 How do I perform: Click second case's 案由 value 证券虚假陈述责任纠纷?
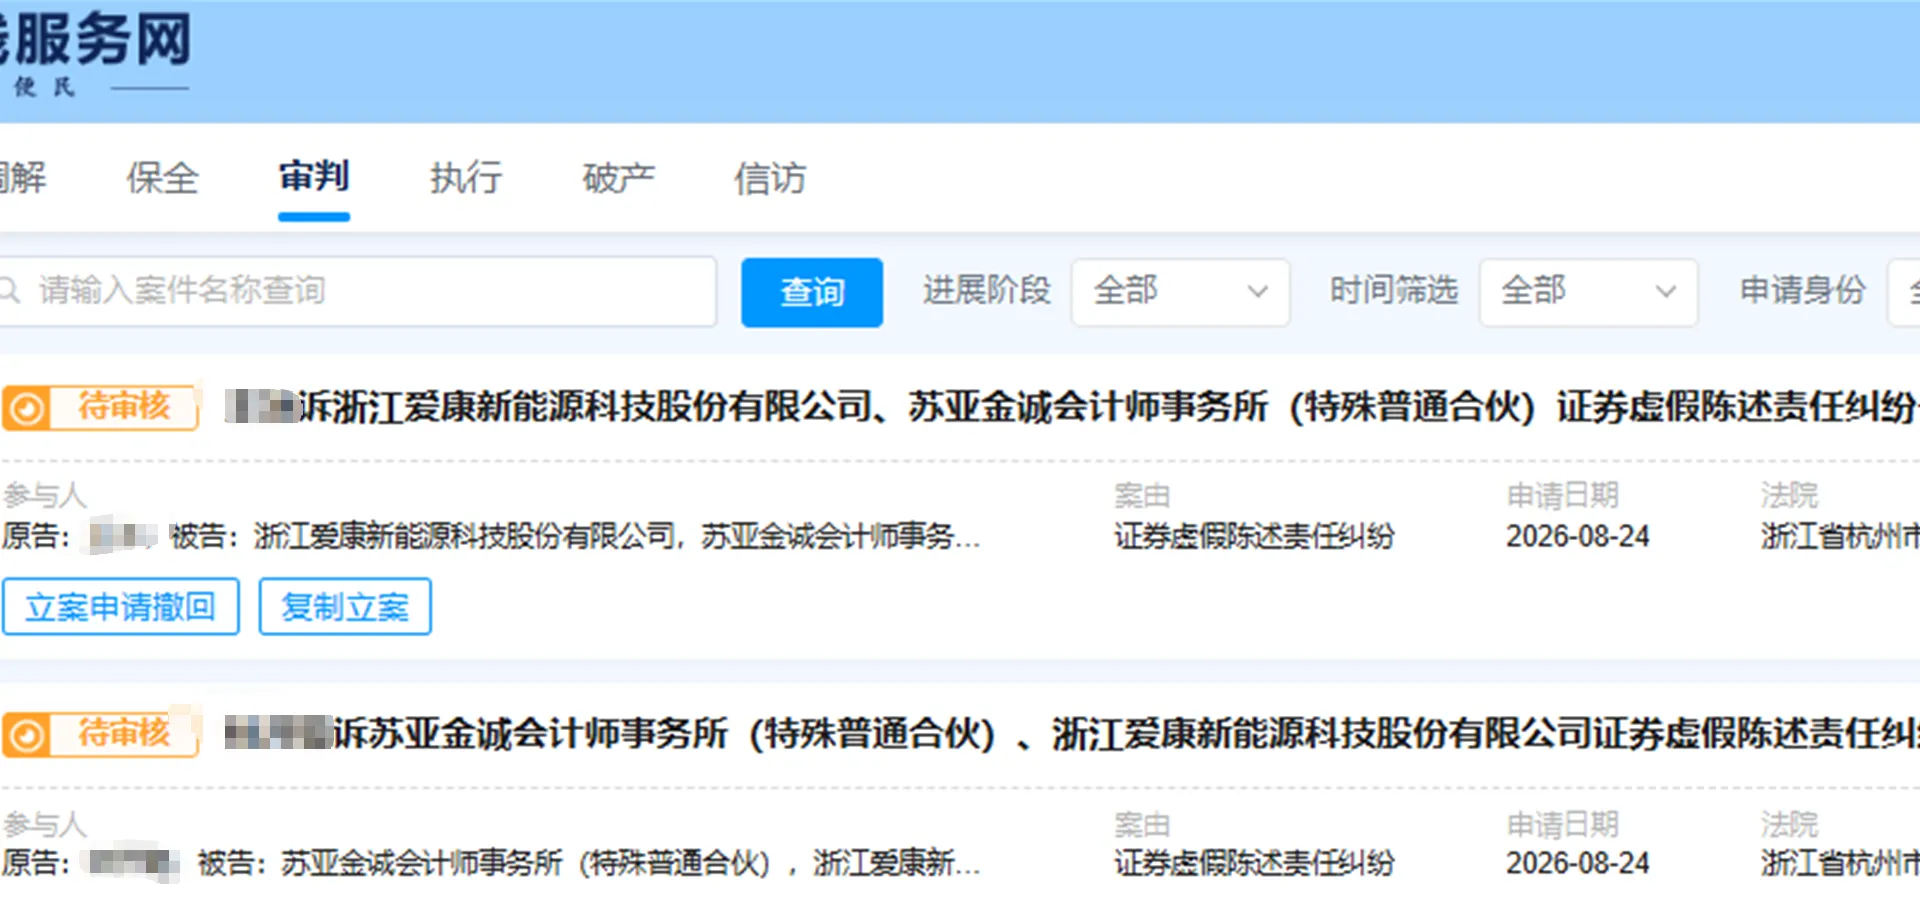pos(1254,864)
